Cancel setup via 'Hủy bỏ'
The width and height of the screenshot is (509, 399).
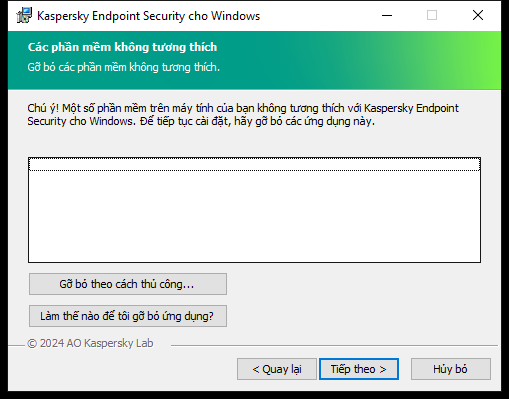click(451, 369)
